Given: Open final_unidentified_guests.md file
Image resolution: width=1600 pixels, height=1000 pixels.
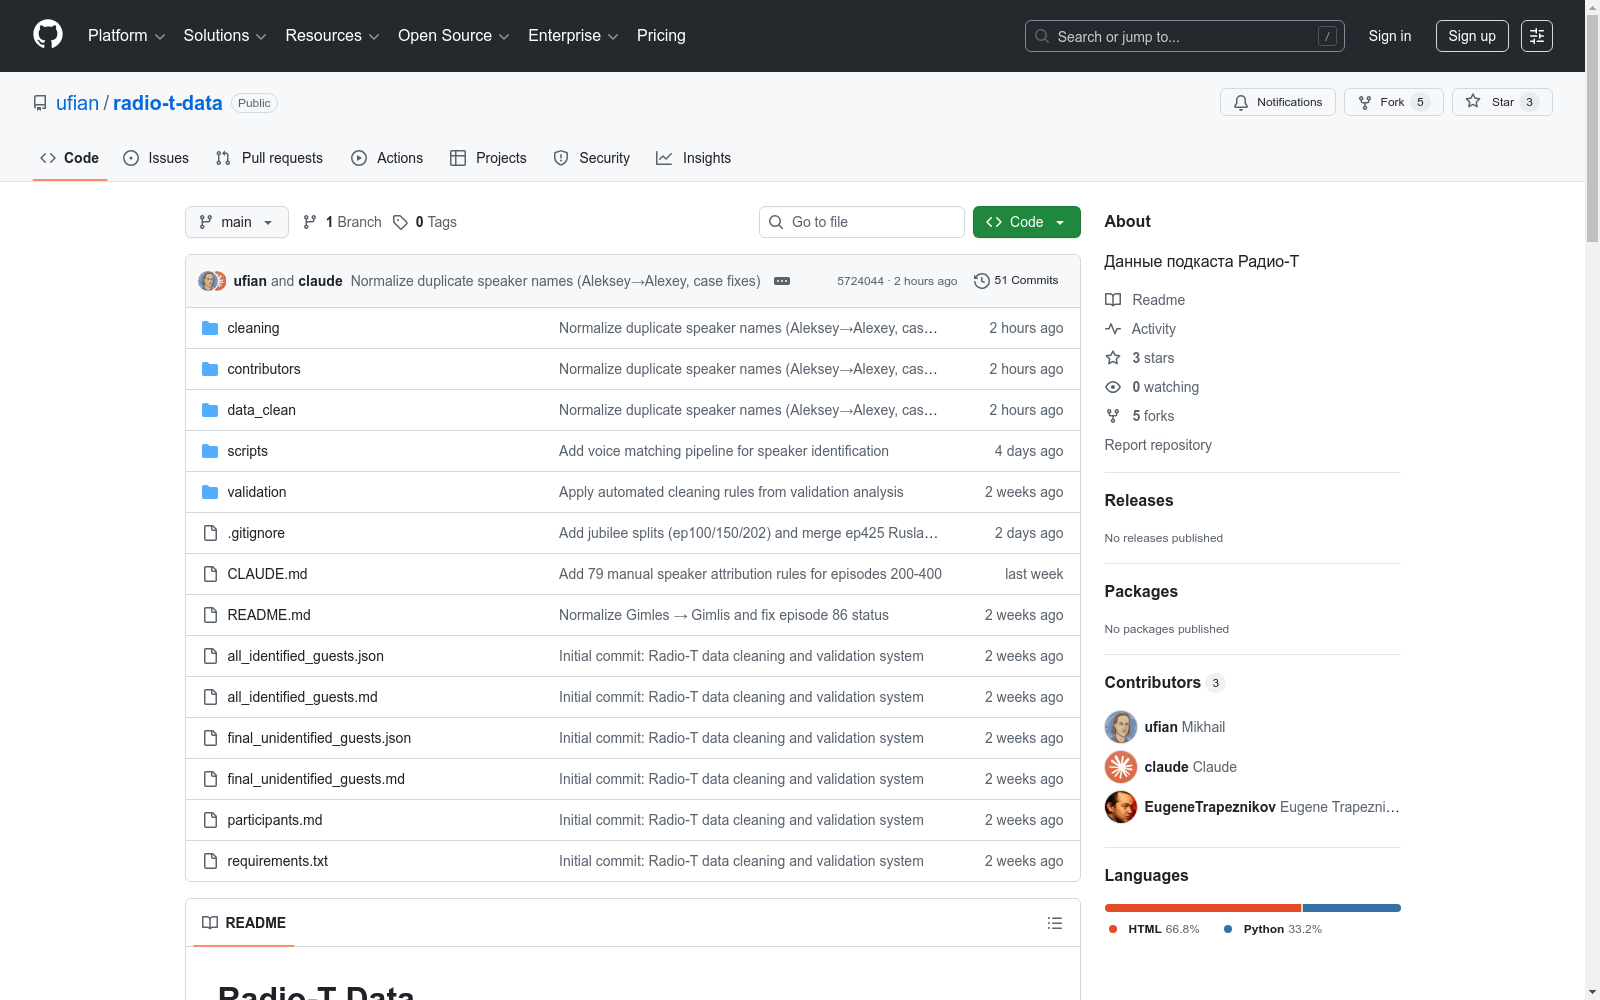Looking at the screenshot, I should pyautogui.click(x=316, y=779).
